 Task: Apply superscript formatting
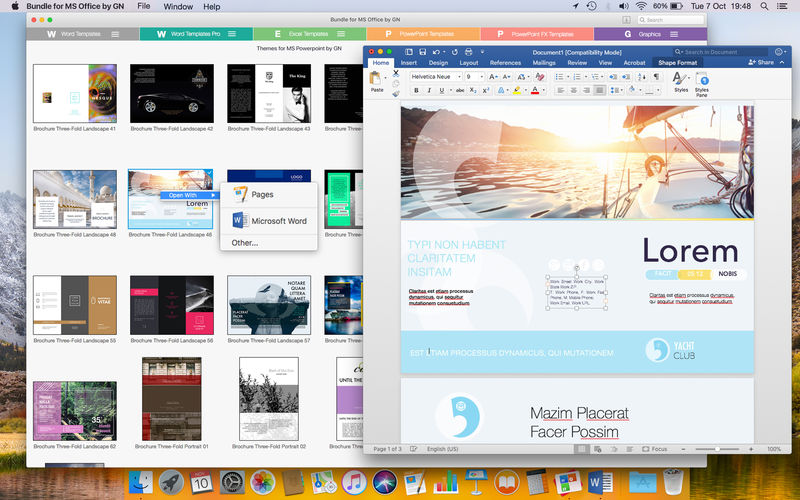486,90
